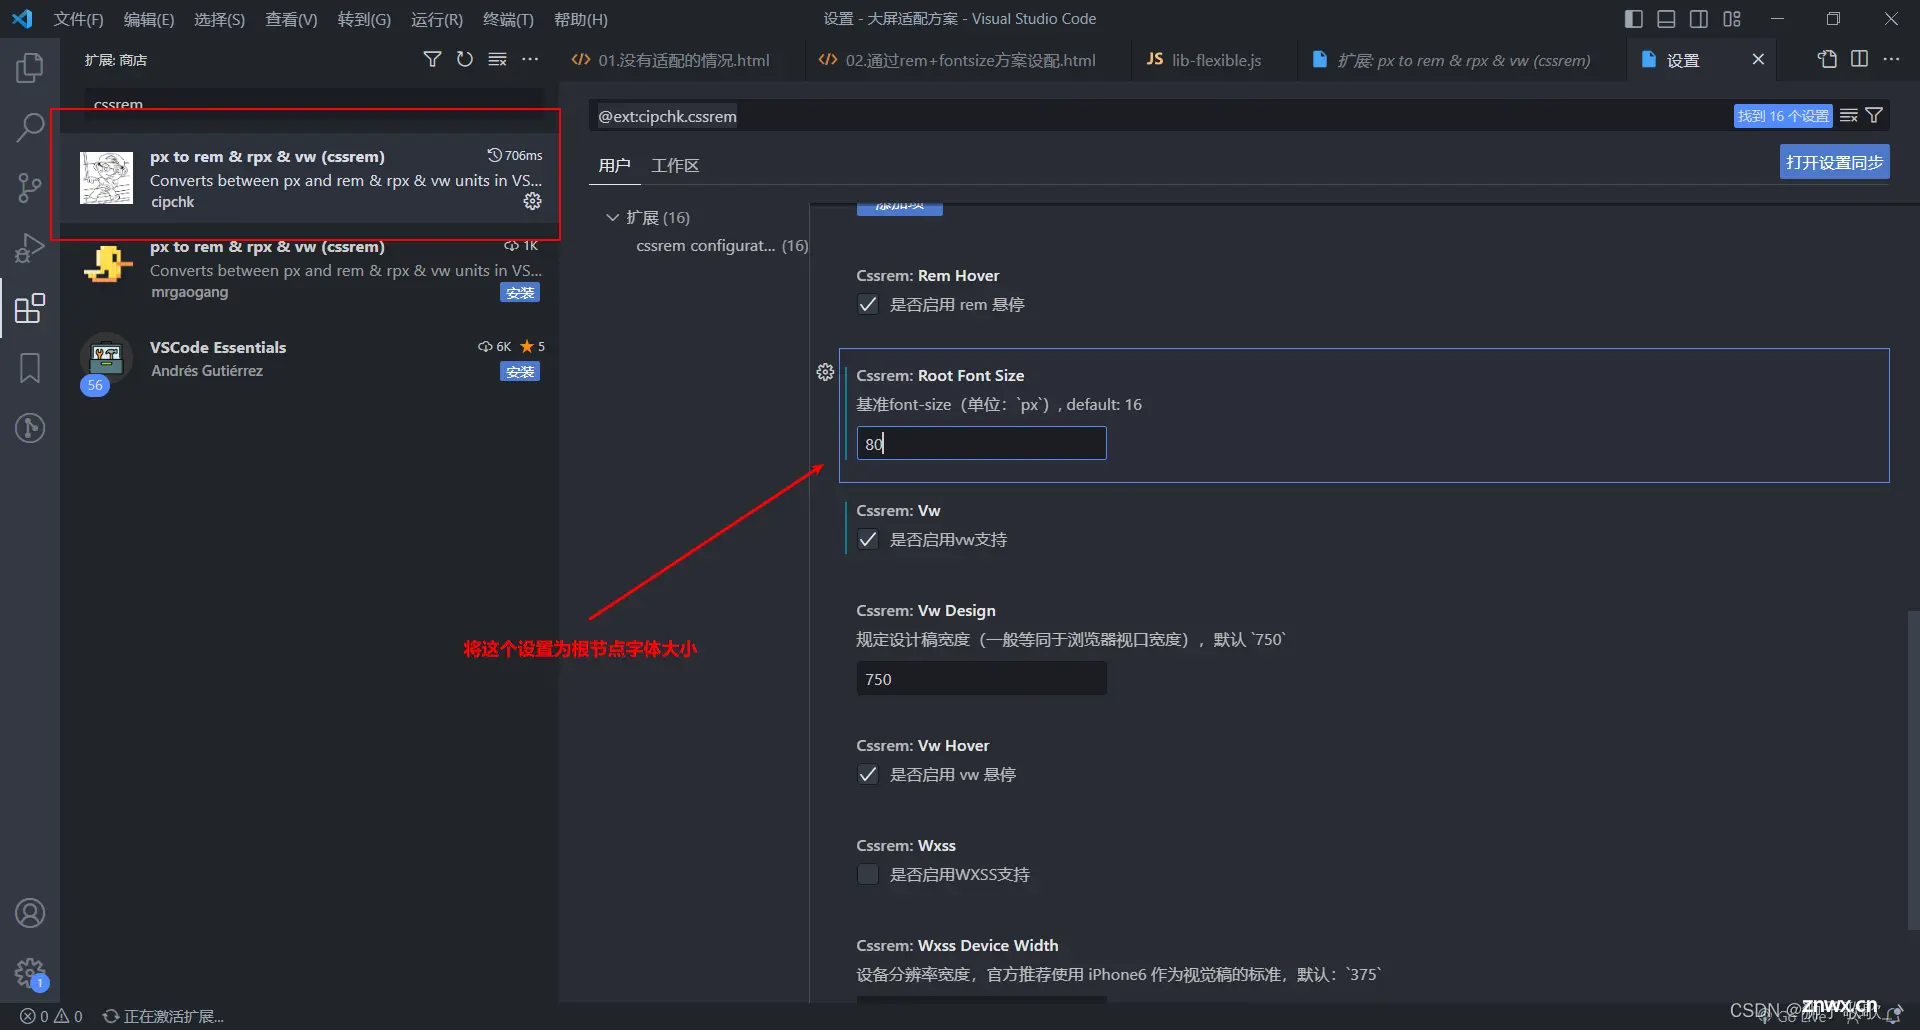Open the 终端(T) menu

508,19
